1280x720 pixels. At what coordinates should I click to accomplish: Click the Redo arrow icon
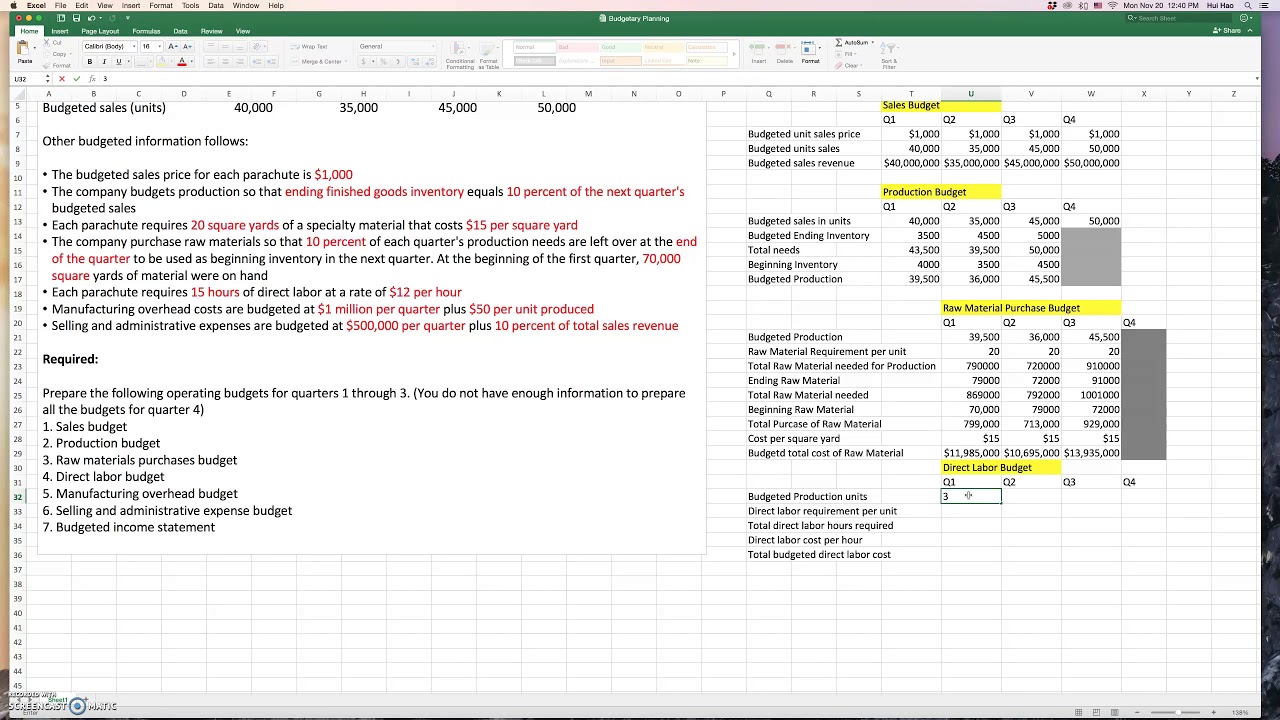pyautogui.click(x=112, y=18)
